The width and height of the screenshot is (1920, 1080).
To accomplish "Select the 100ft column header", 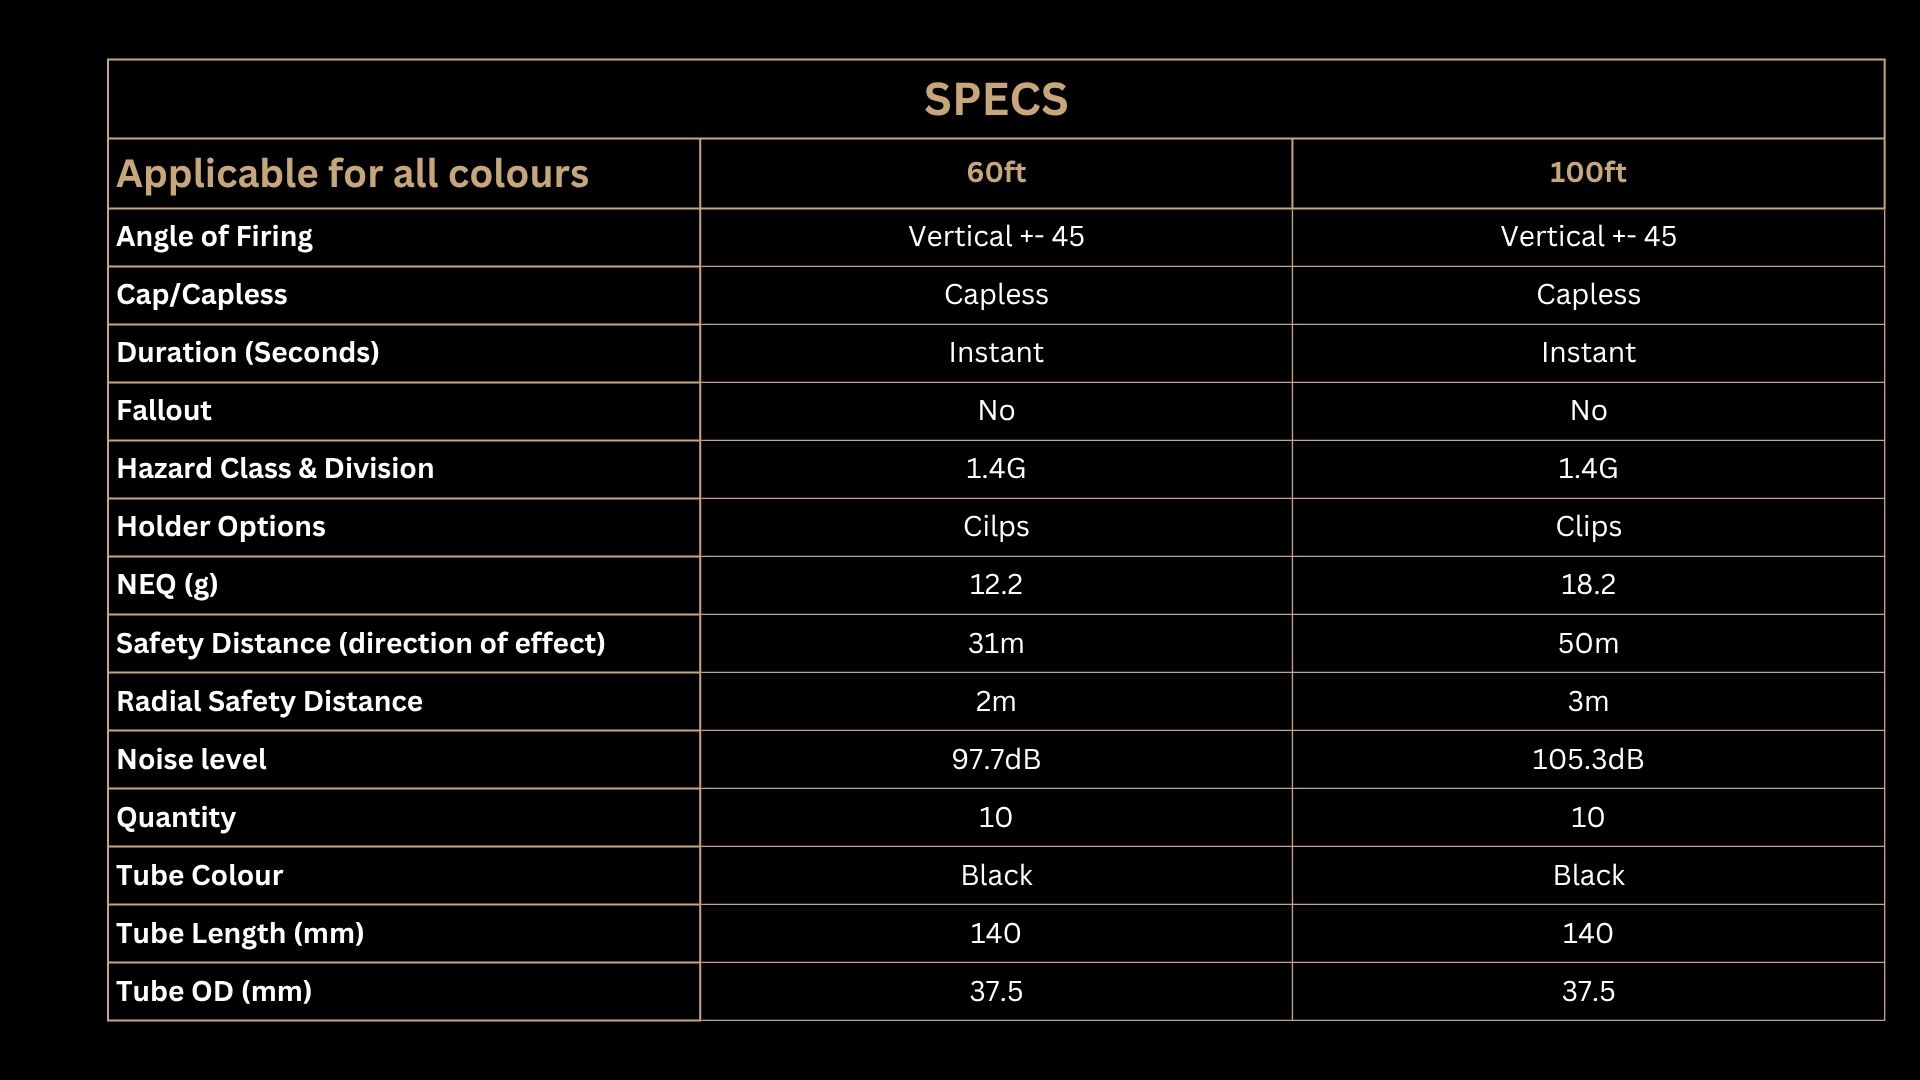I will 1588,172.
